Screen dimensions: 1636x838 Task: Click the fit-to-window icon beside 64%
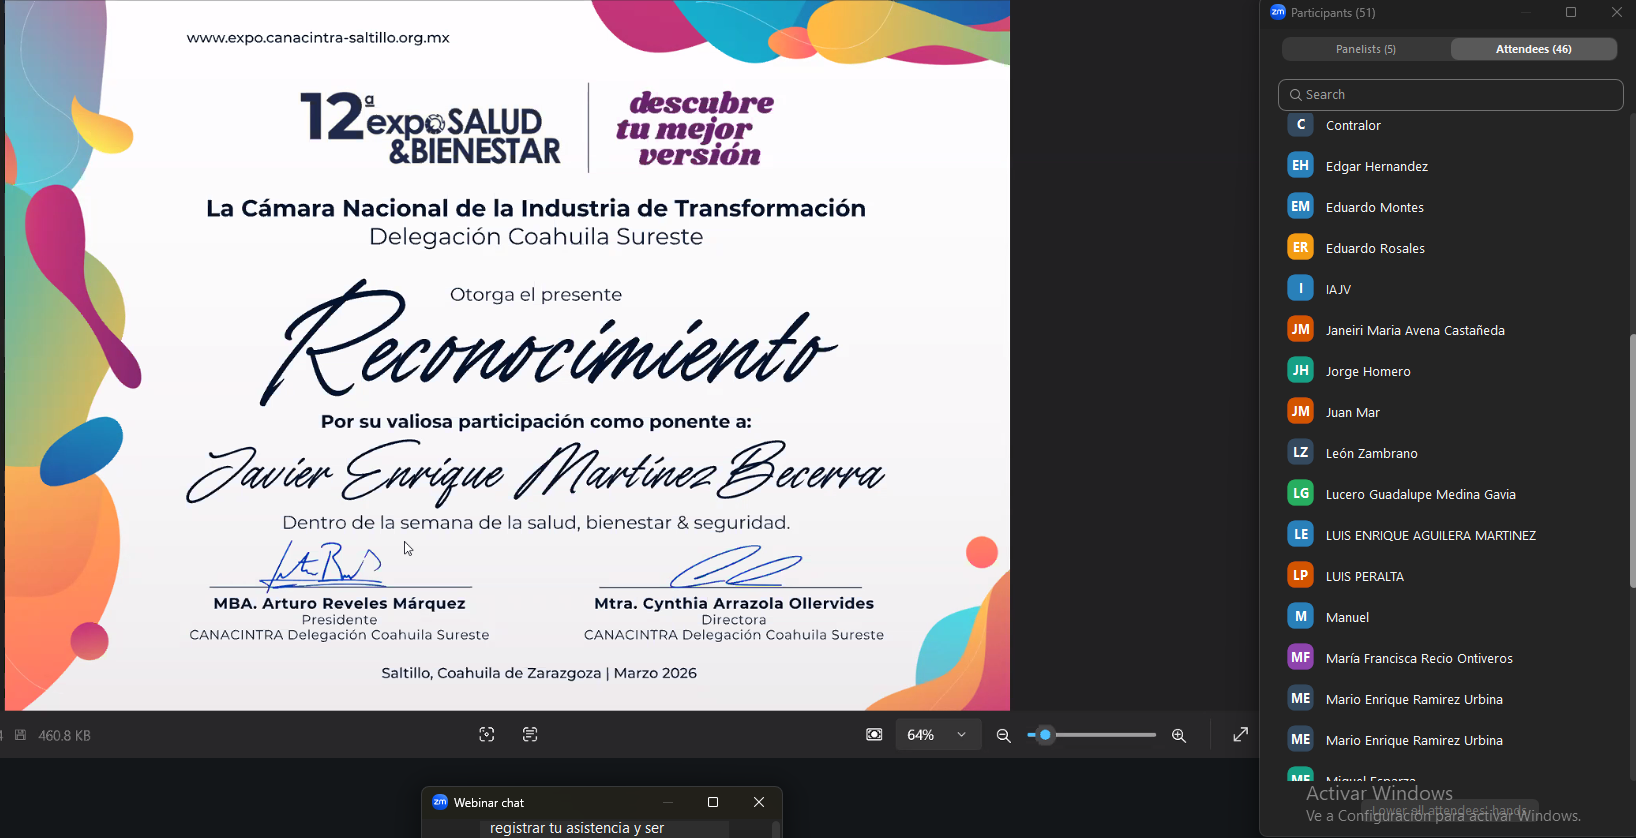(874, 735)
